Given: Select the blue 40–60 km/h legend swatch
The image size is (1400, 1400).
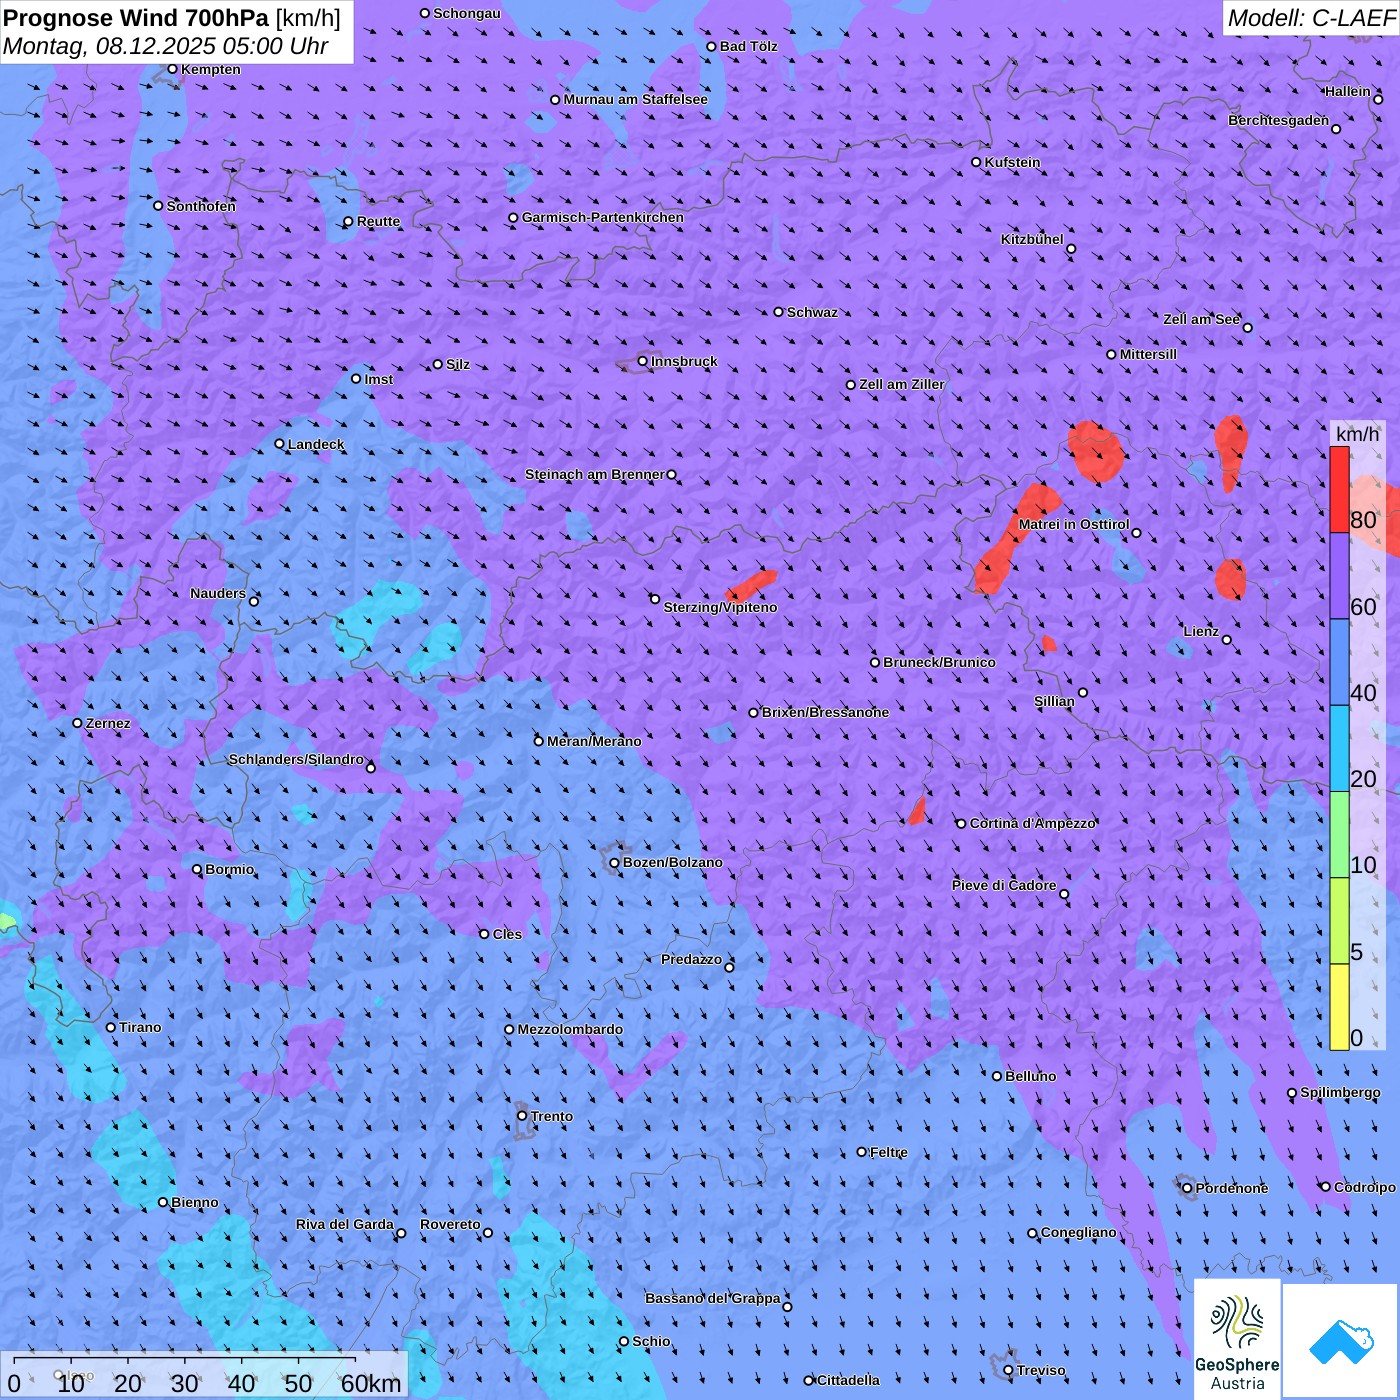Looking at the screenshot, I should pyautogui.click(x=1339, y=662).
